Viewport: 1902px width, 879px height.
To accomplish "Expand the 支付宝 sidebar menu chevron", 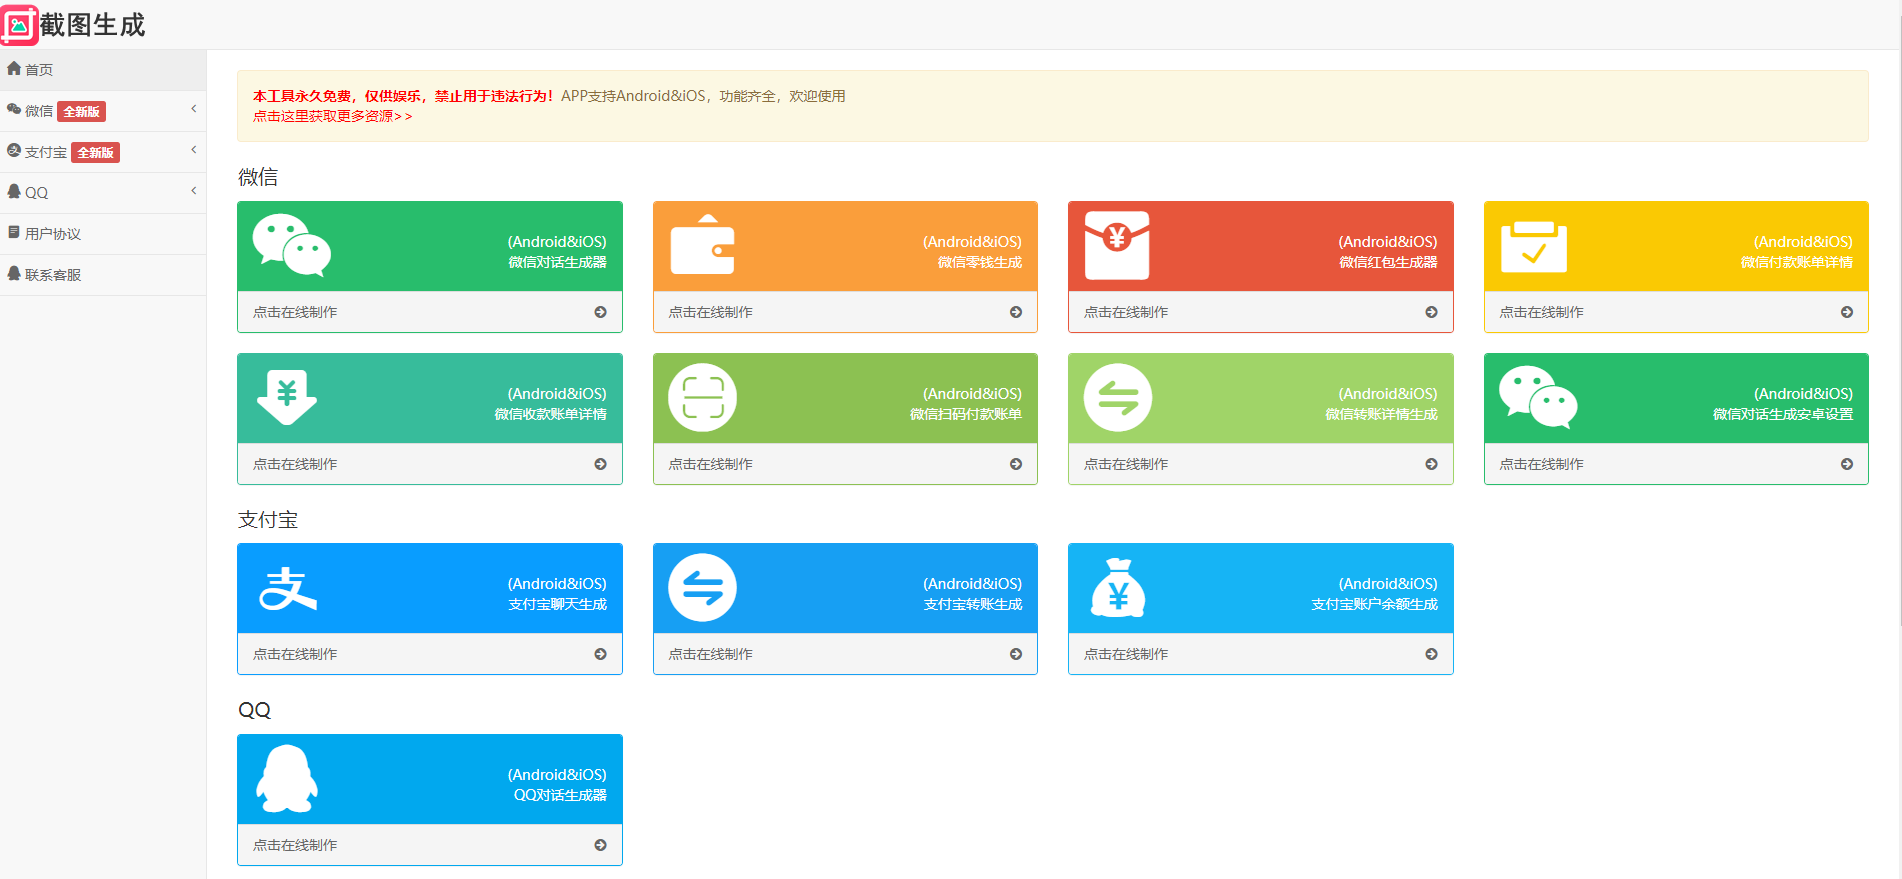I will click(194, 150).
